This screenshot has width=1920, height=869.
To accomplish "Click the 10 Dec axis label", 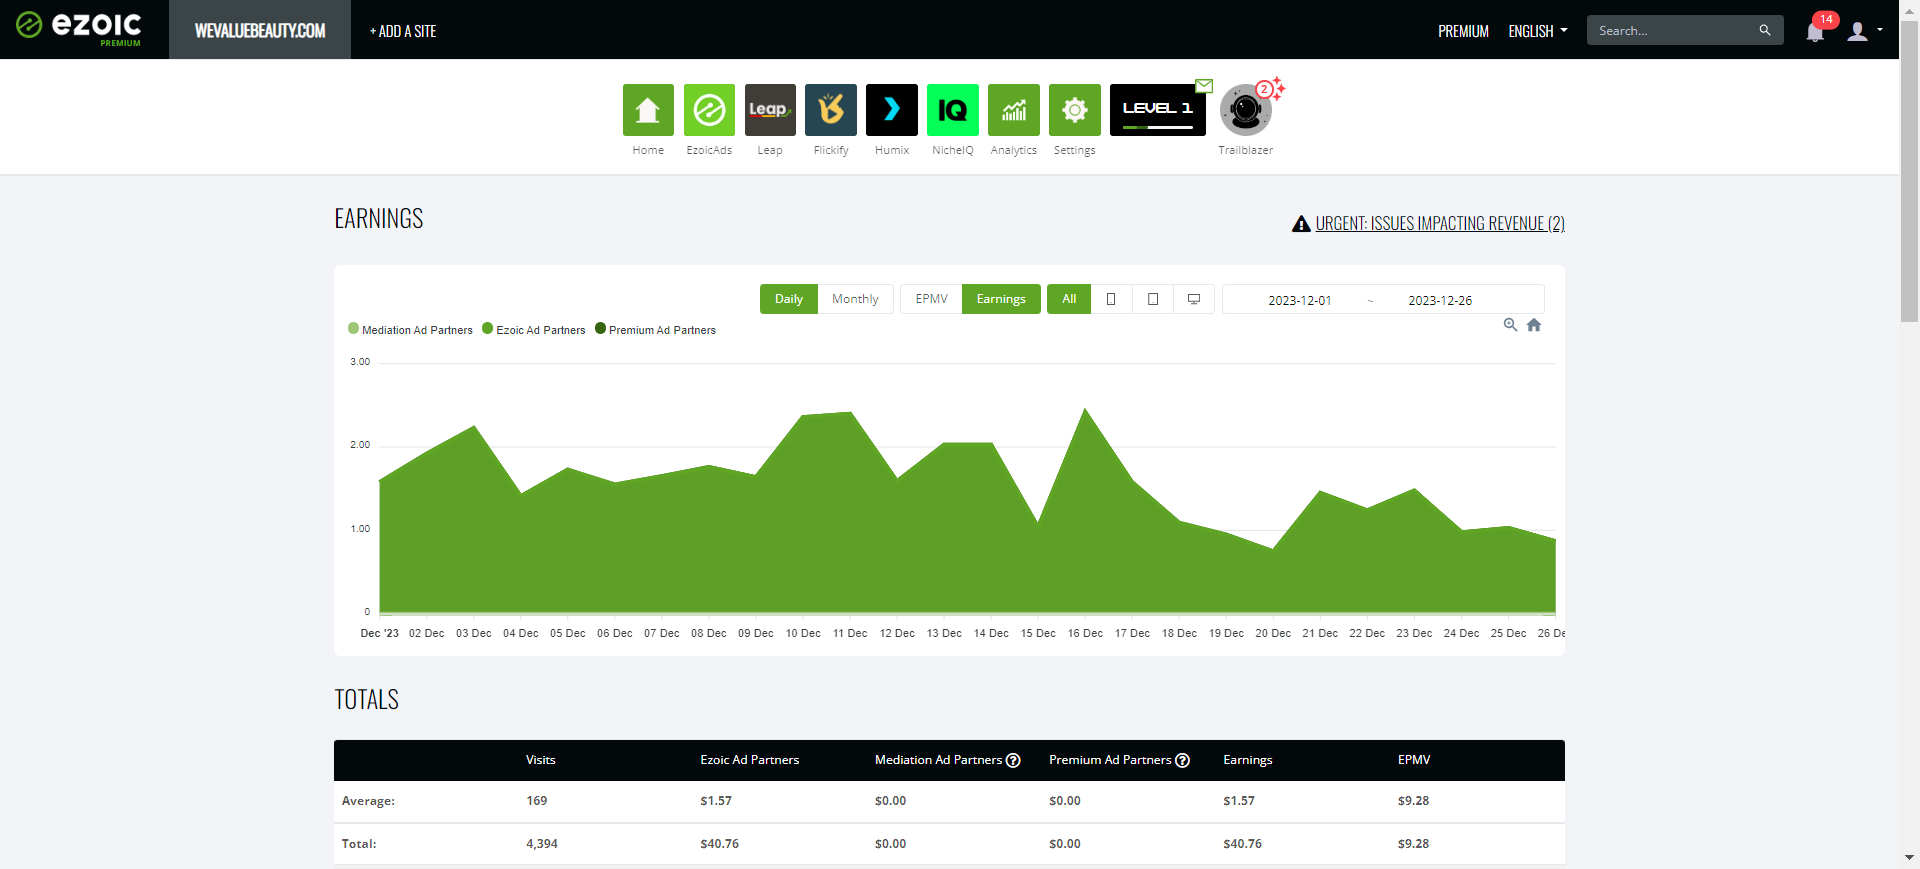I will 803,633.
